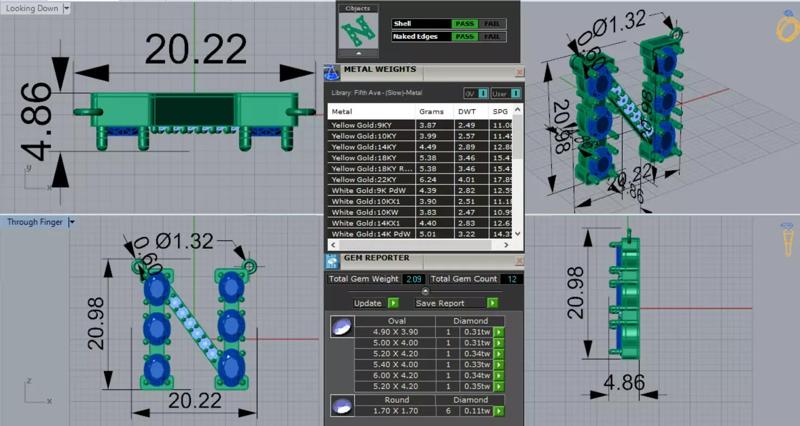The width and height of the screenshot is (800, 426).
Task: Click green arrow for 5.40 X 4.00 oval
Action: coord(498,365)
